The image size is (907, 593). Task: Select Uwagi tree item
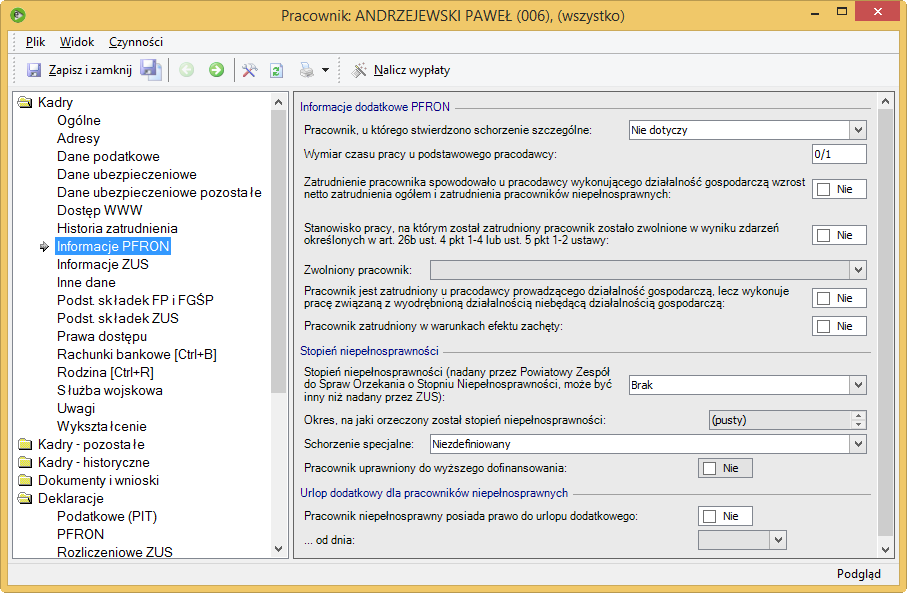pyautogui.click(x=76, y=408)
